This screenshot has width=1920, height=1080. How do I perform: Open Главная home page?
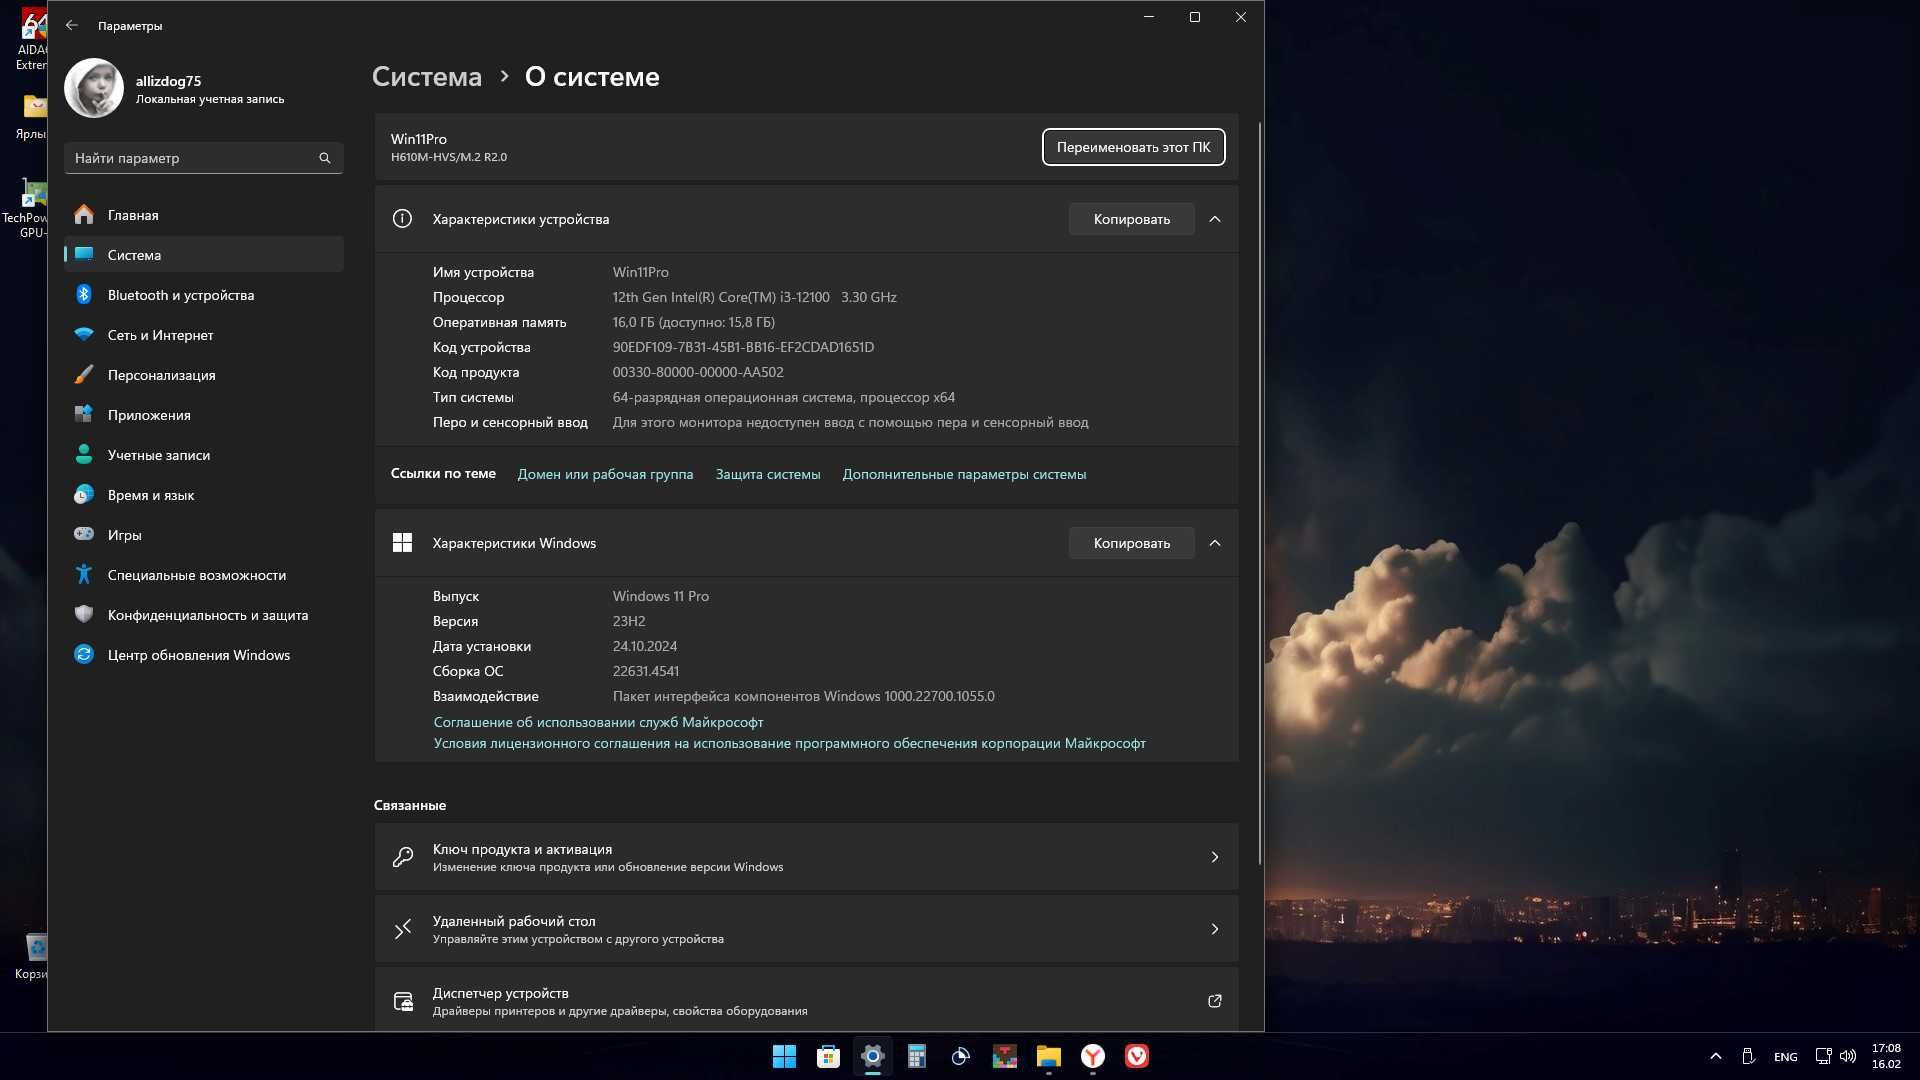pos(204,215)
